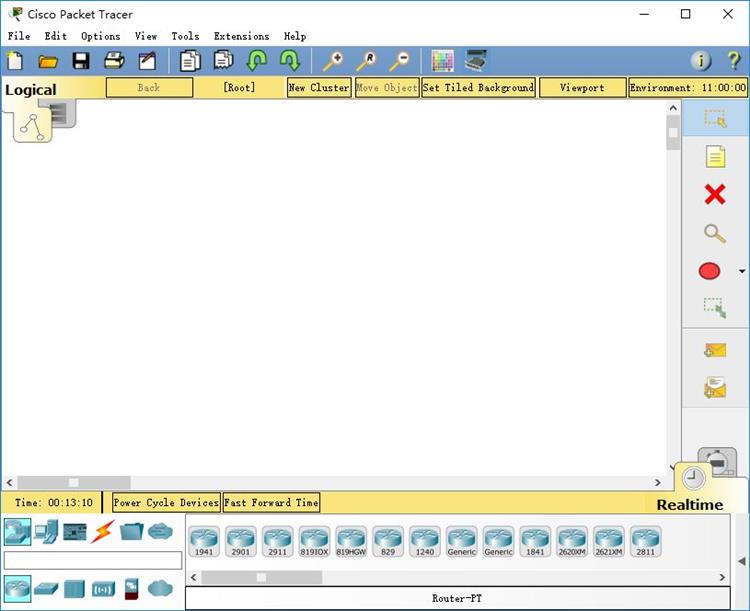Click the Environment time button
The width and height of the screenshot is (750, 611).
point(688,88)
